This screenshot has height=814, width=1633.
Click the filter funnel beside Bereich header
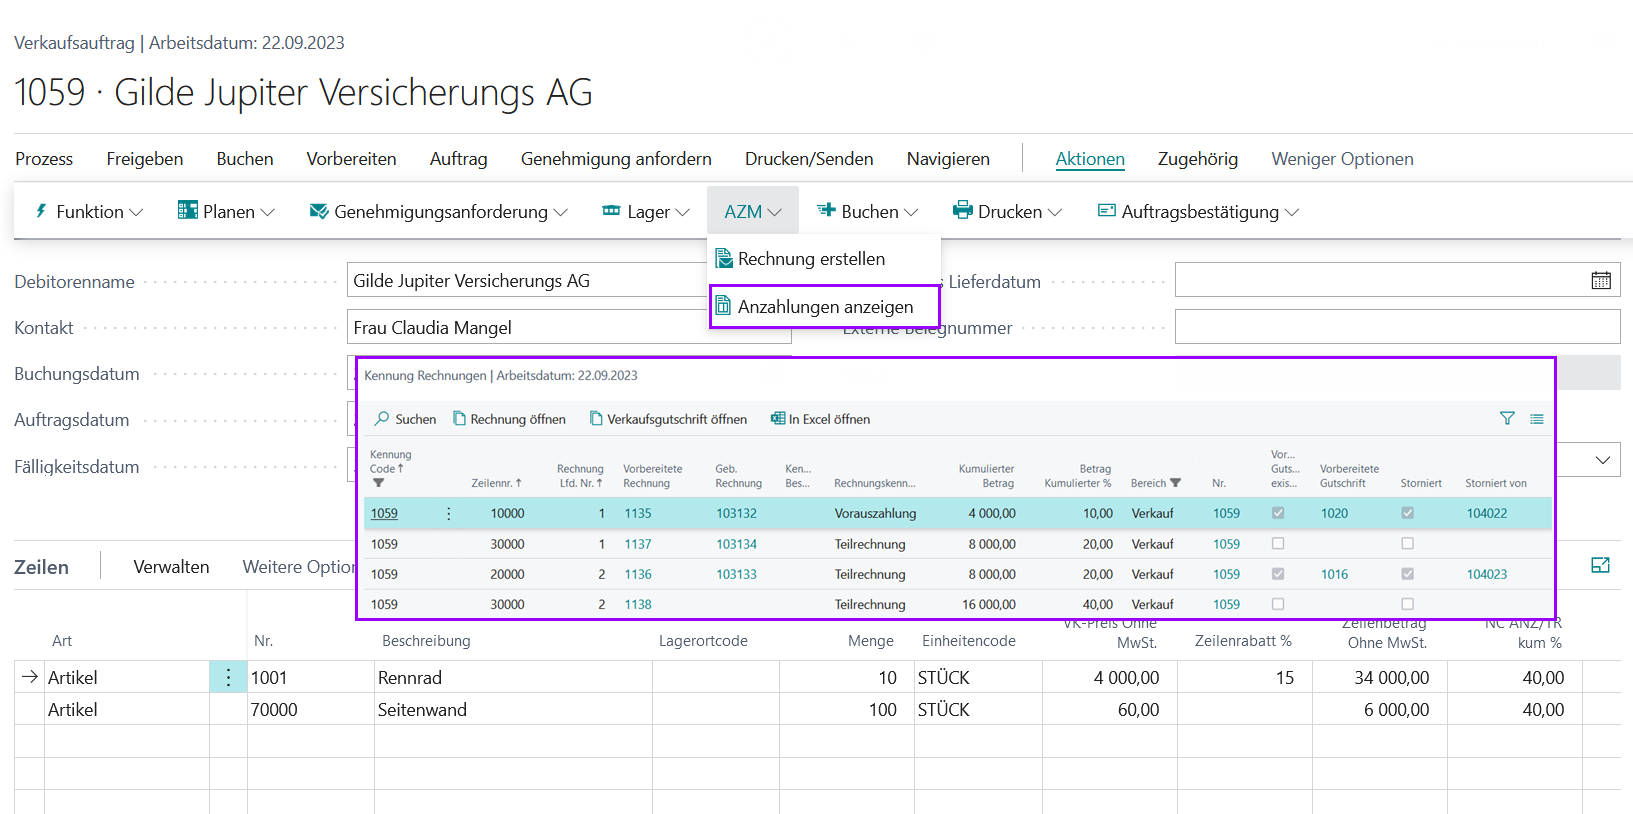tap(1176, 483)
